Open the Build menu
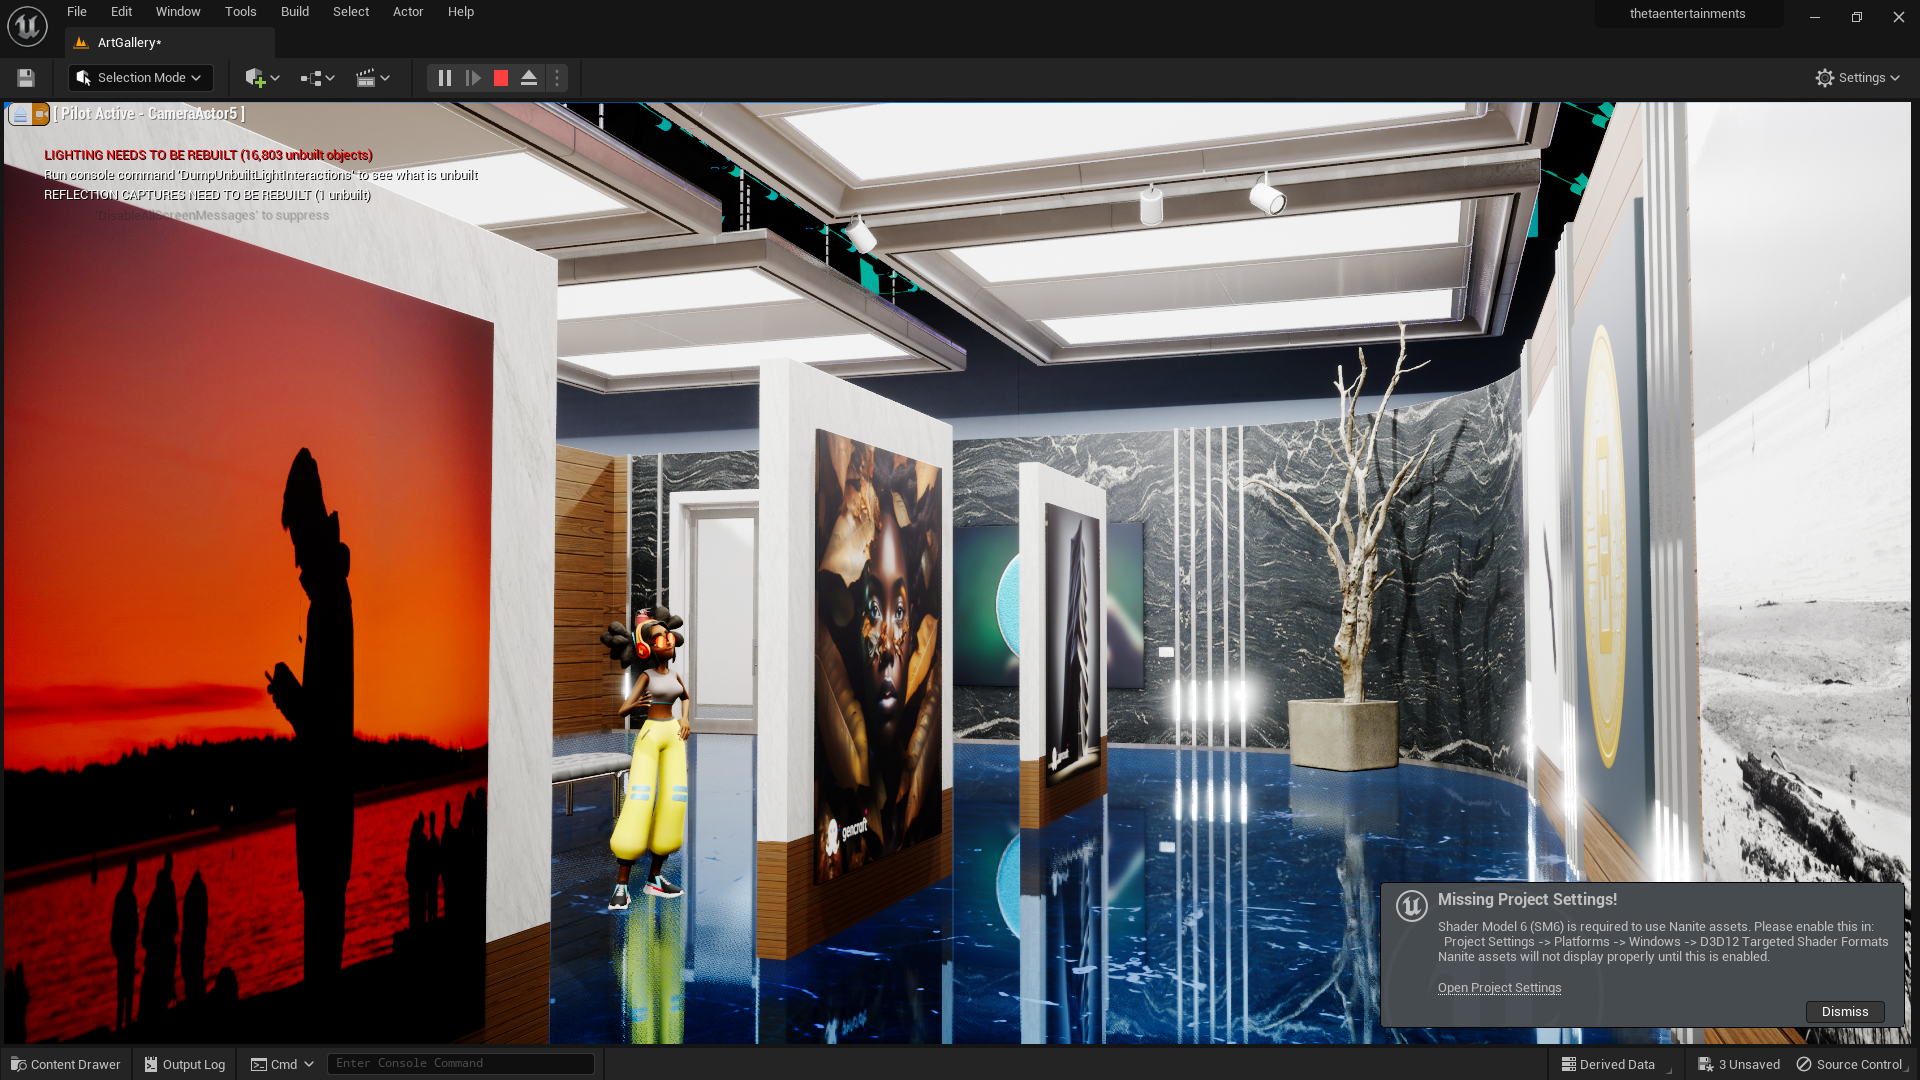This screenshot has width=1920, height=1080. pyautogui.click(x=294, y=12)
